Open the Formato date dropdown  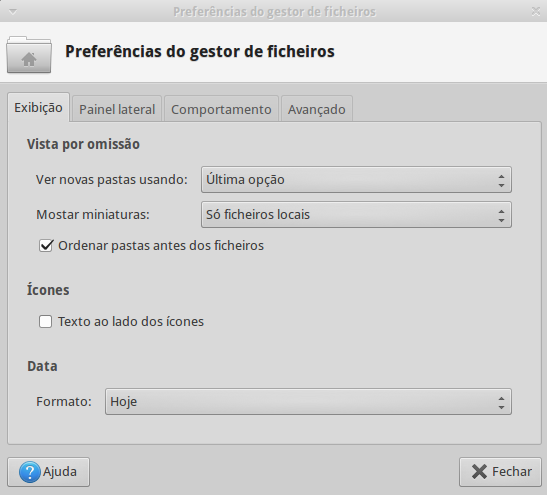(308, 402)
